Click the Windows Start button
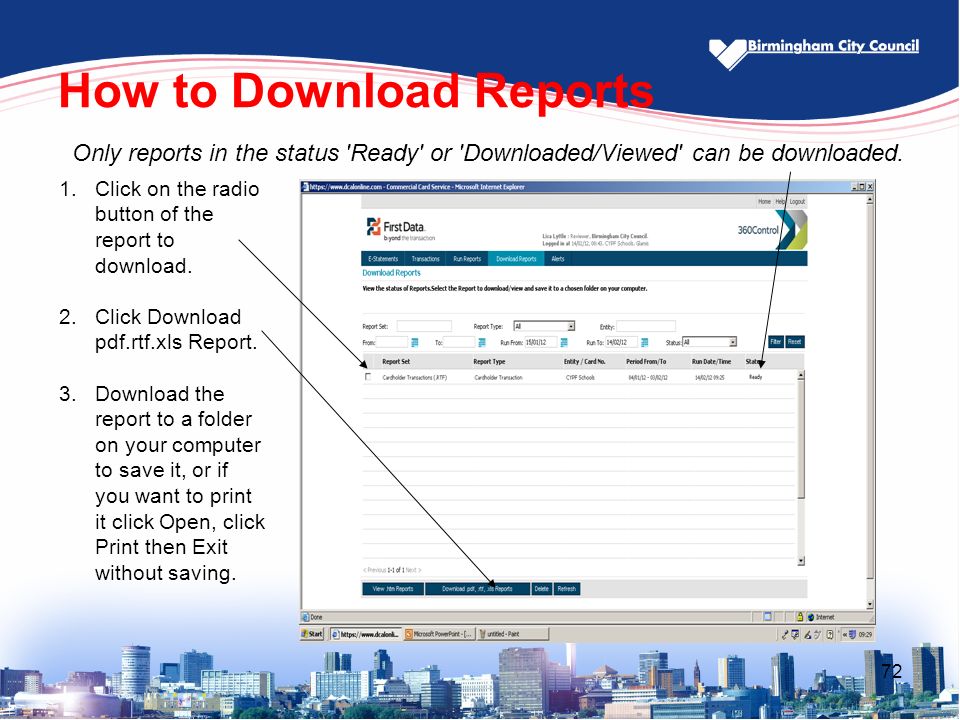960x720 pixels. (x=312, y=634)
